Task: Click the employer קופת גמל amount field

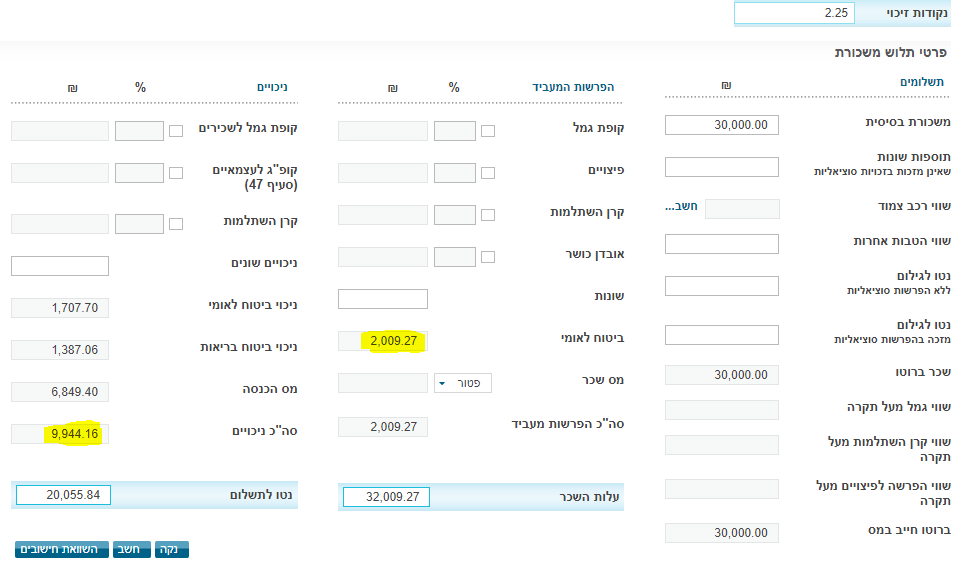Action: click(383, 131)
